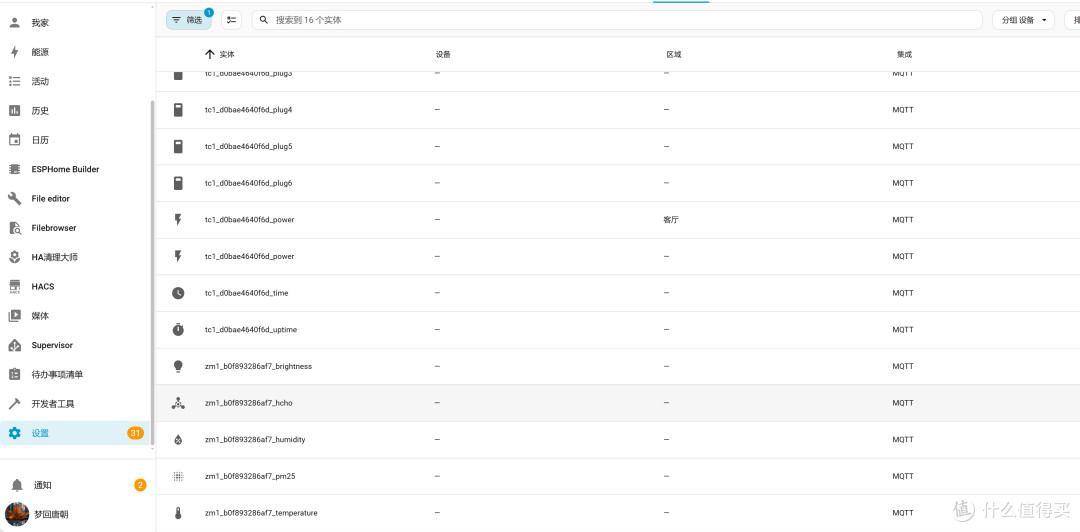The width and height of the screenshot is (1080, 532).
Task: Open the 能源 lightning icon
Action: click(14, 52)
